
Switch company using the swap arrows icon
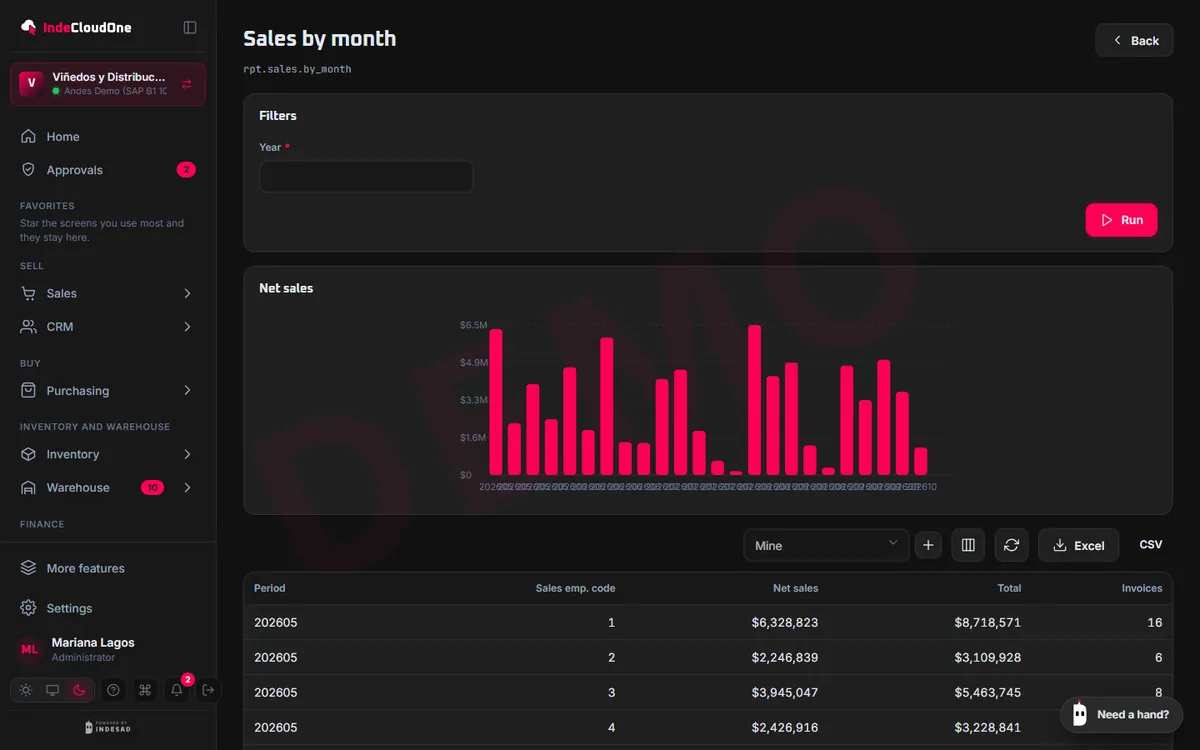[187, 84]
